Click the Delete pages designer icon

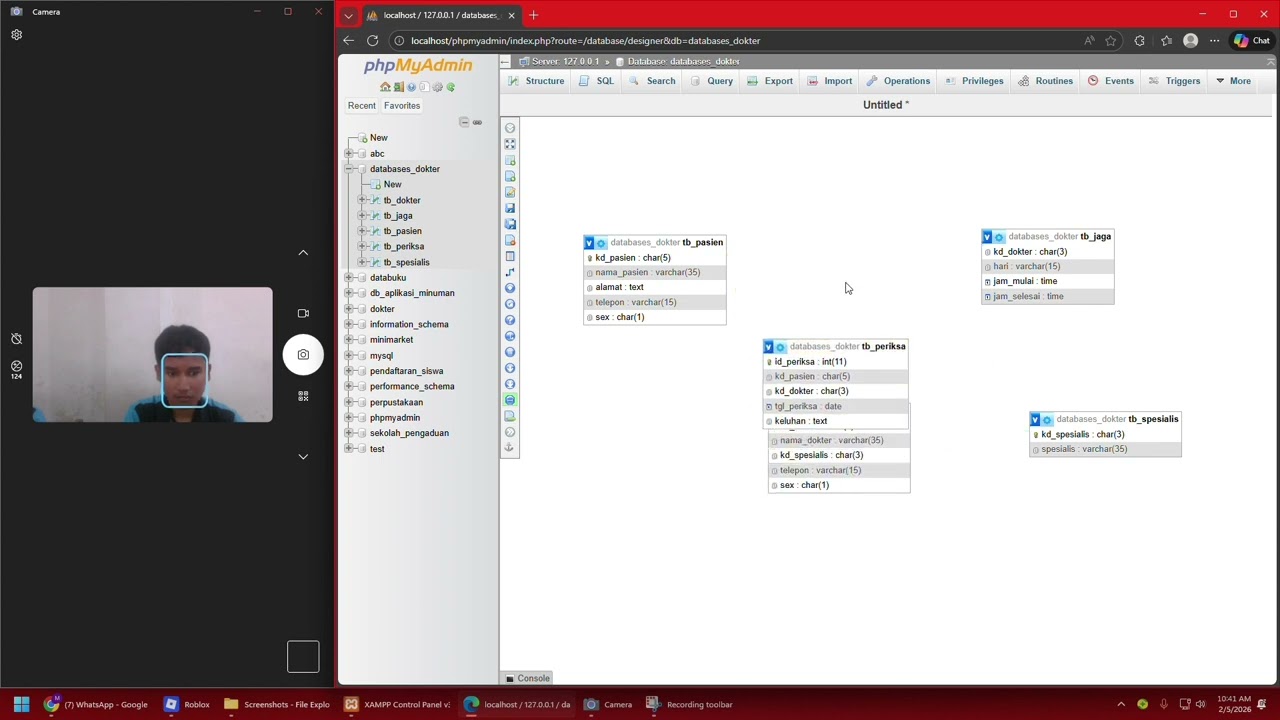pyautogui.click(x=510, y=240)
